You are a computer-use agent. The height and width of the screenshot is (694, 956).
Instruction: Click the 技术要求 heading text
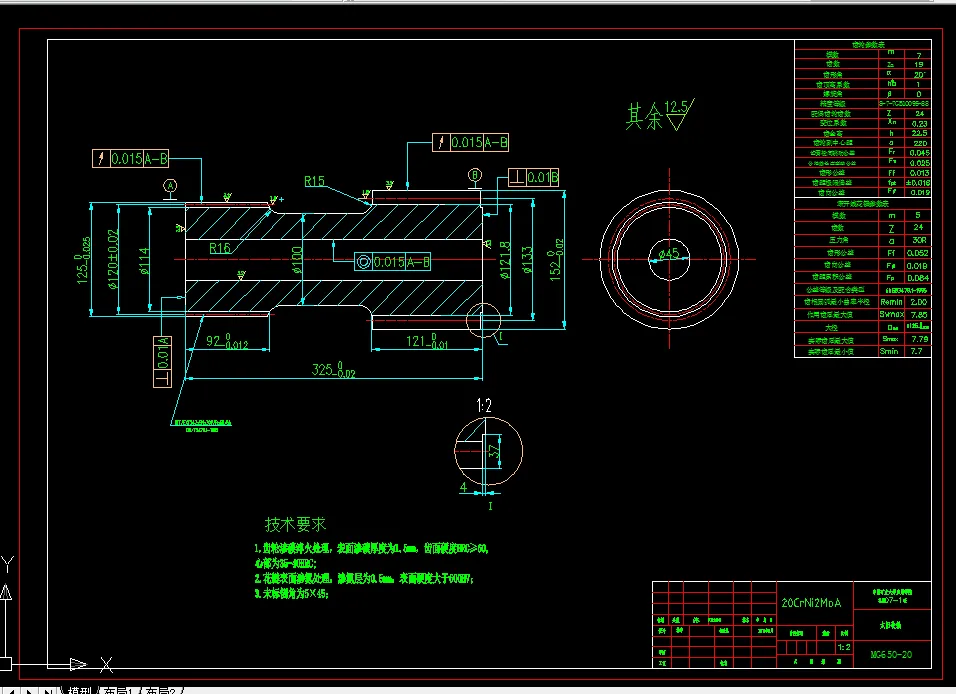click(296, 524)
